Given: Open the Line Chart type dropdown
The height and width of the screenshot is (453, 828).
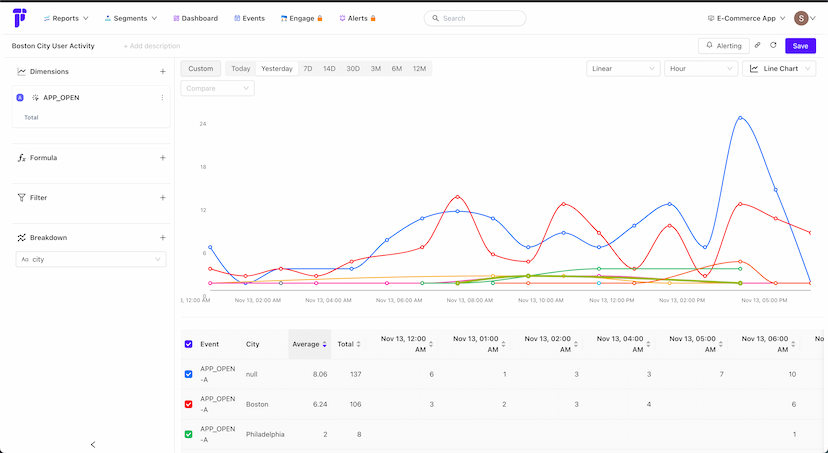Looking at the screenshot, I should point(779,69).
